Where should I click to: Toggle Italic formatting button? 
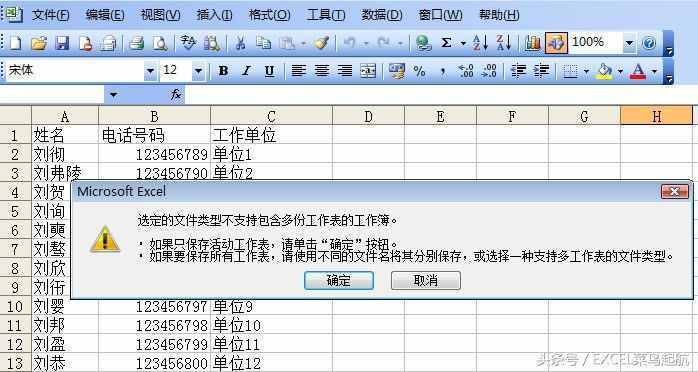coord(246,71)
